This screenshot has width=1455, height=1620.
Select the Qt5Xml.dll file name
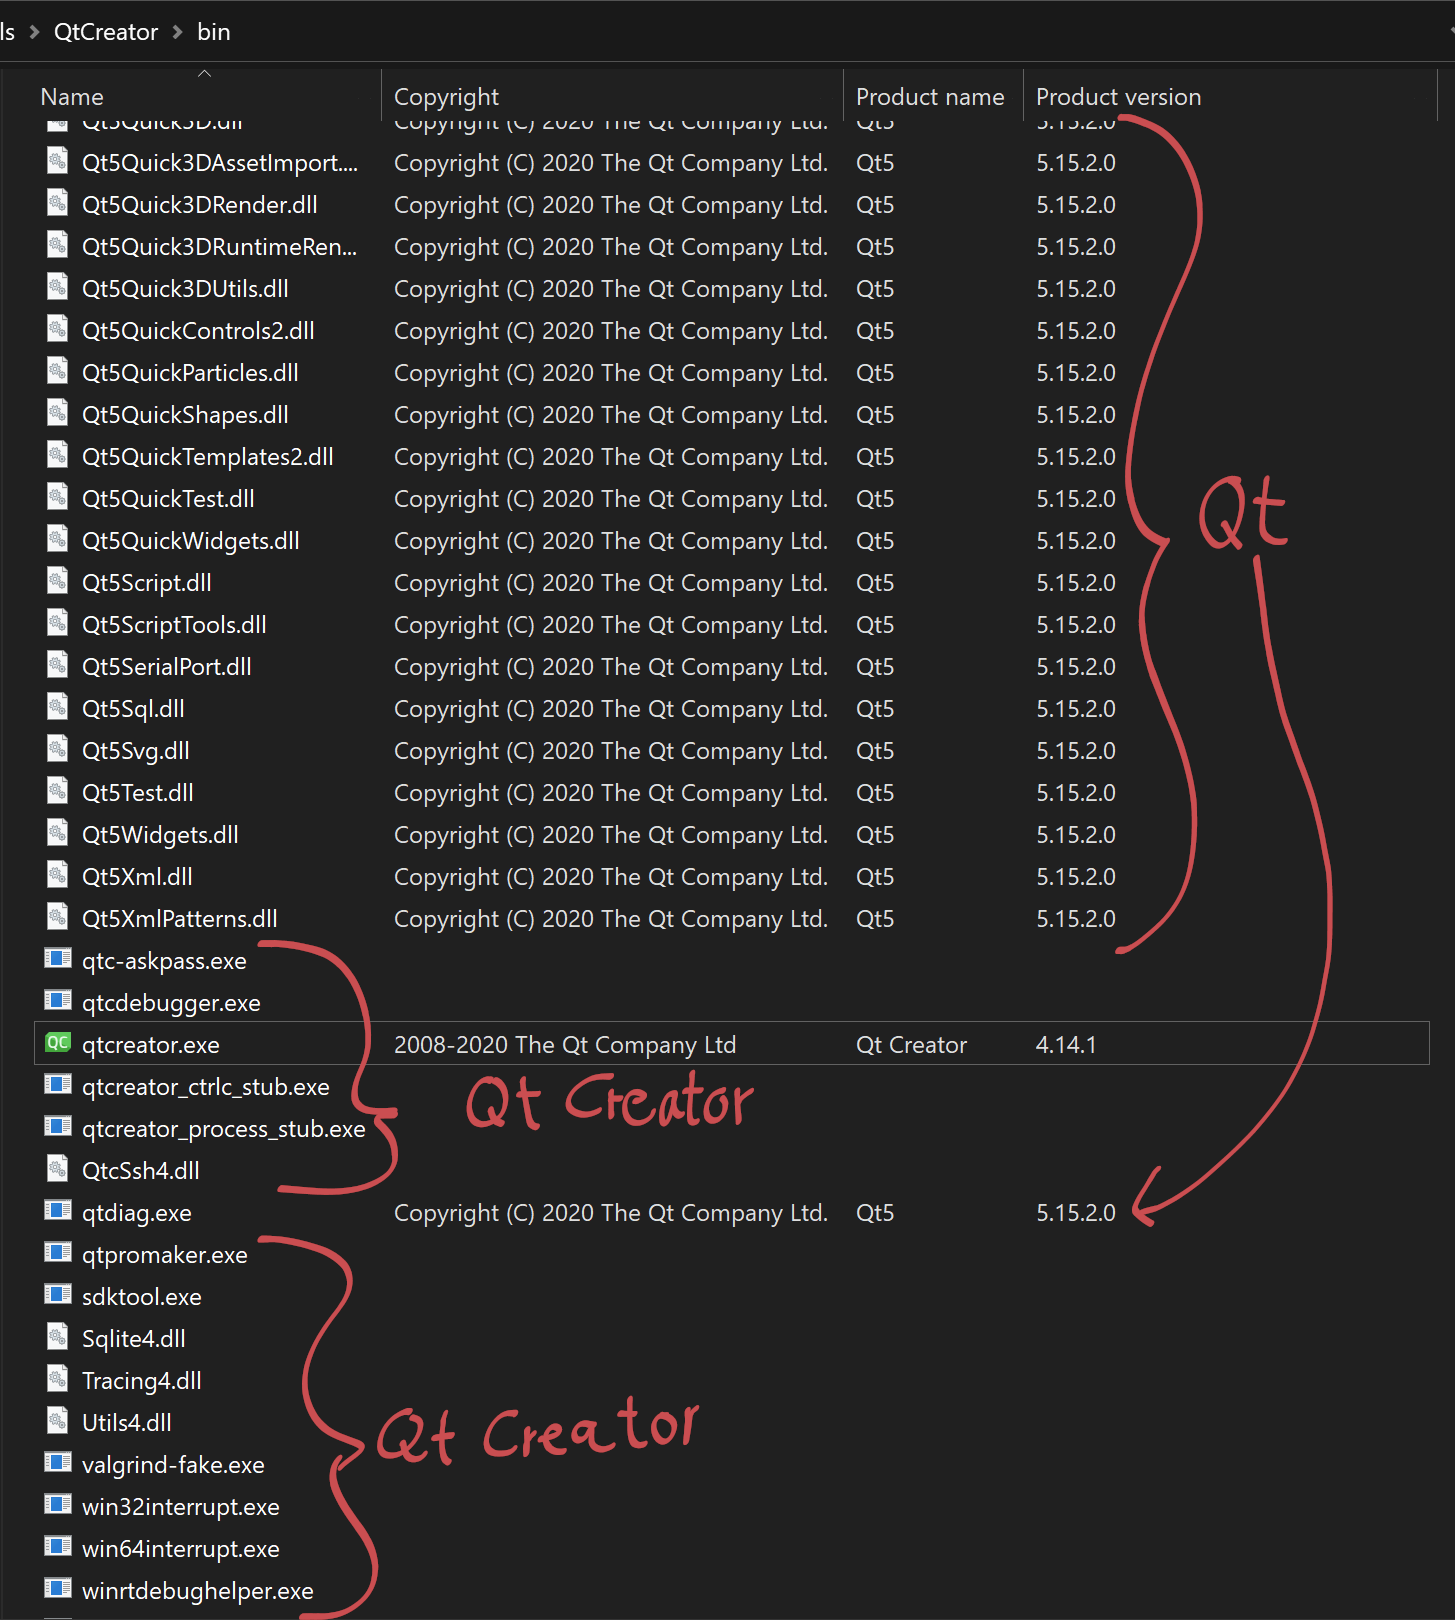coord(137,876)
